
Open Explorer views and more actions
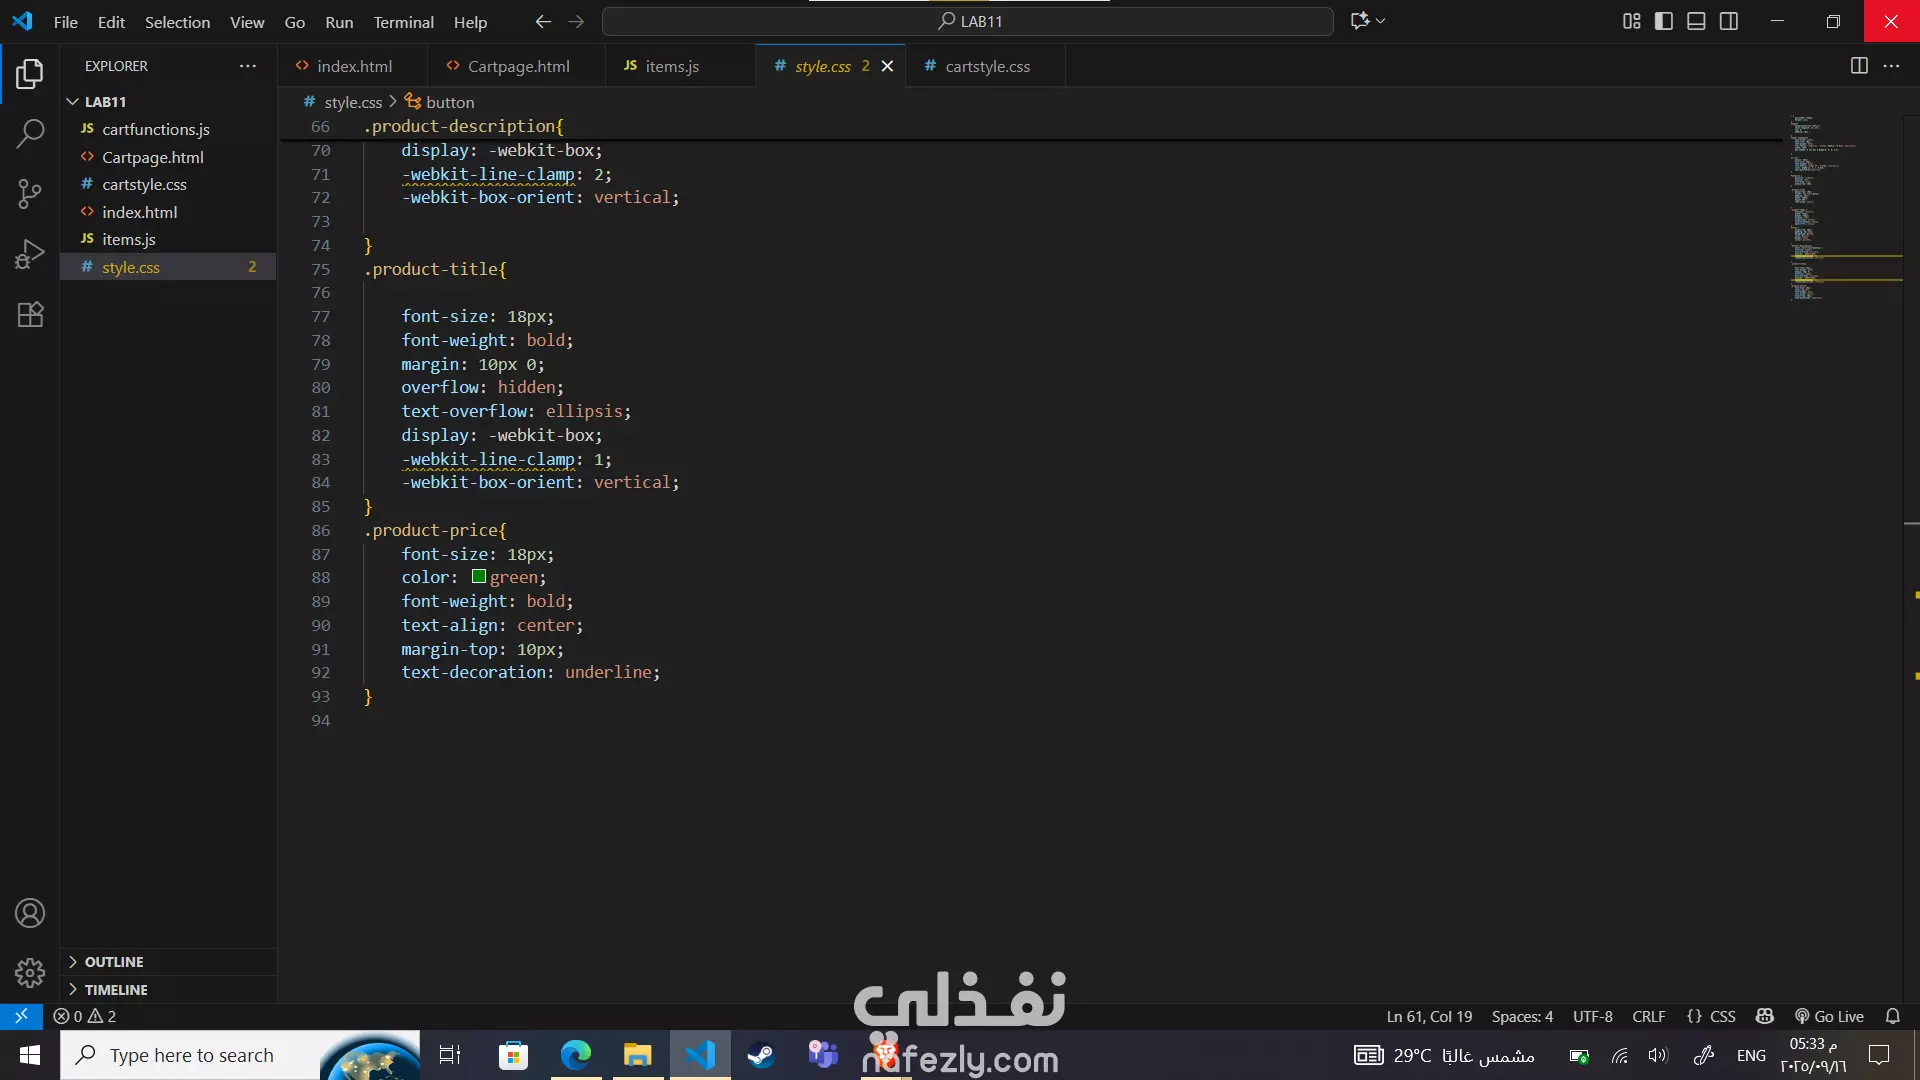click(247, 66)
